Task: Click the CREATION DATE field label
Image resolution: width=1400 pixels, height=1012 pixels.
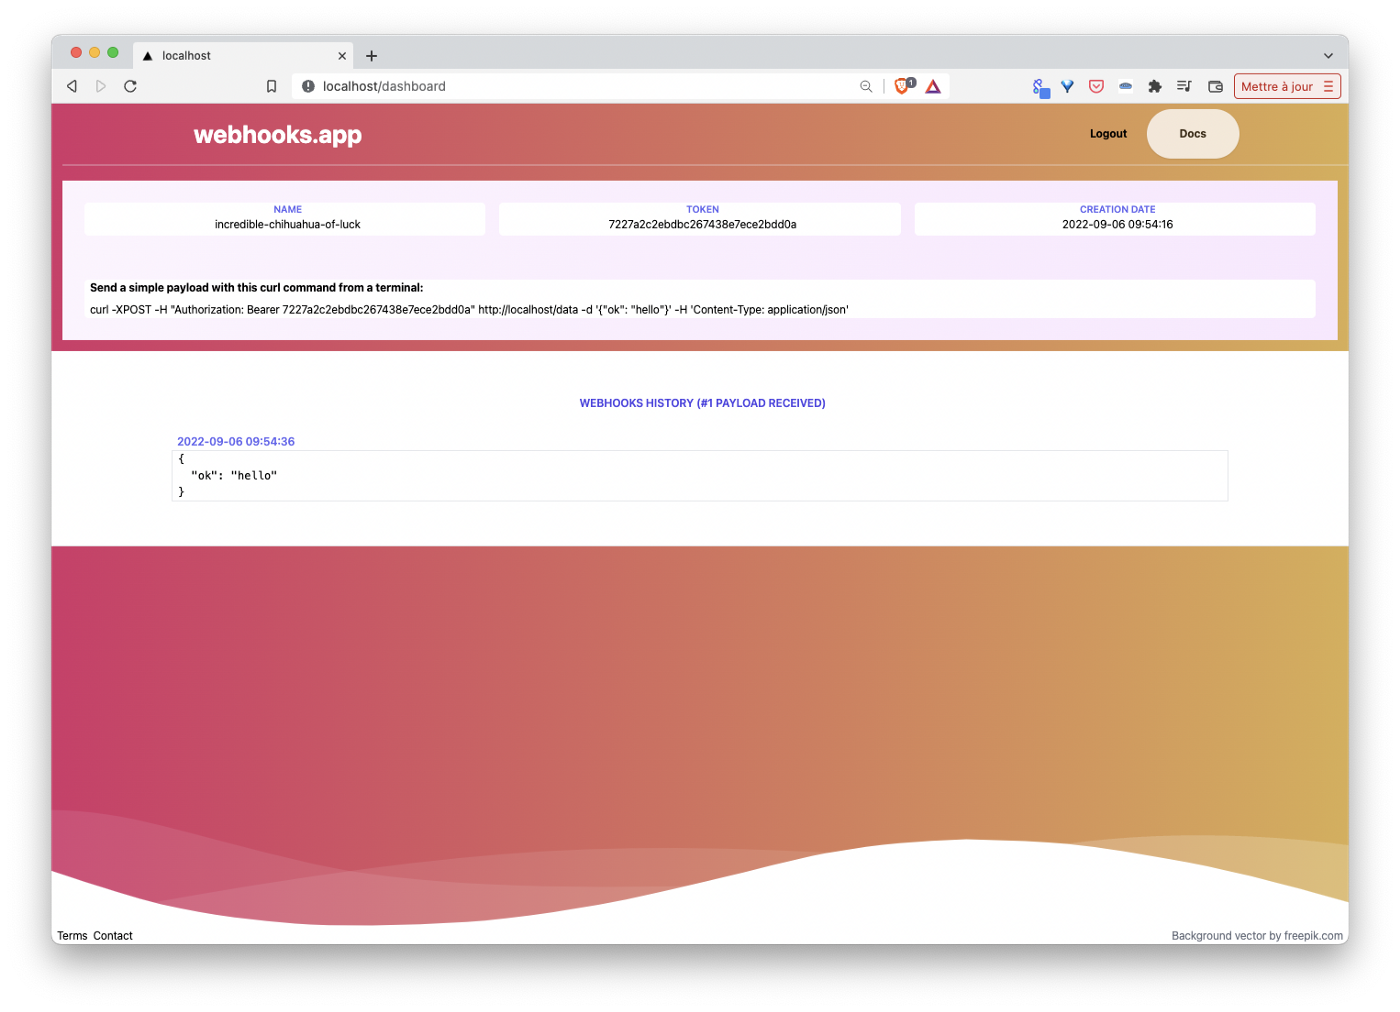Action: (x=1117, y=210)
